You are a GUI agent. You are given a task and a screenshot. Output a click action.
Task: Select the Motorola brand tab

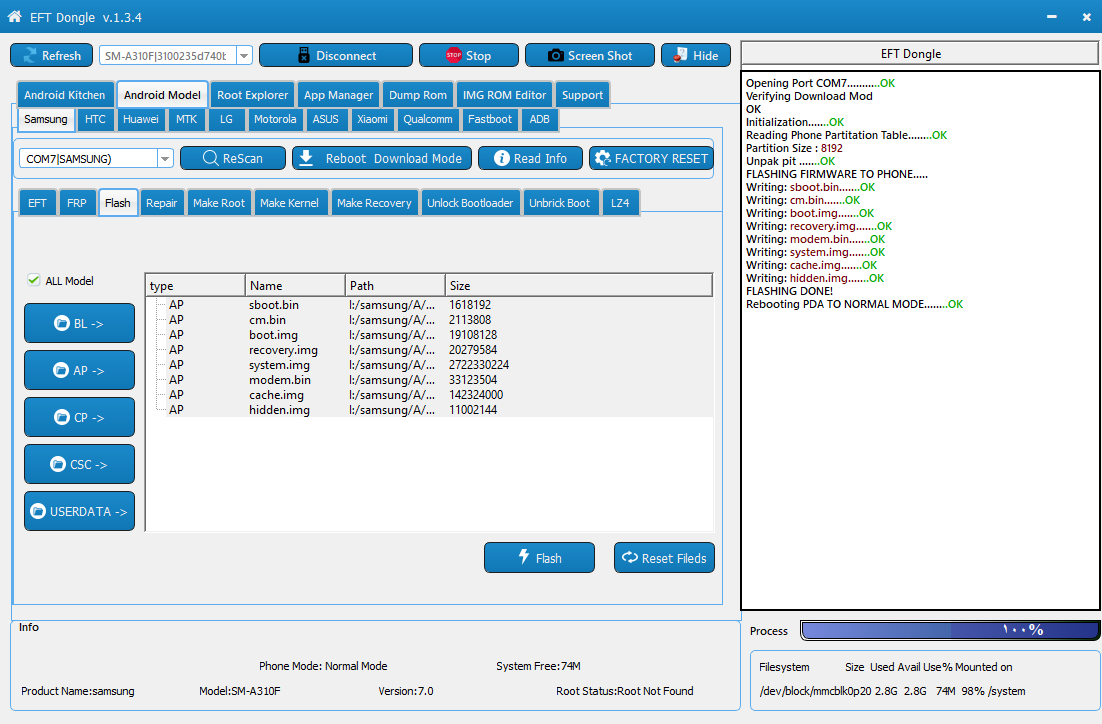(x=275, y=119)
